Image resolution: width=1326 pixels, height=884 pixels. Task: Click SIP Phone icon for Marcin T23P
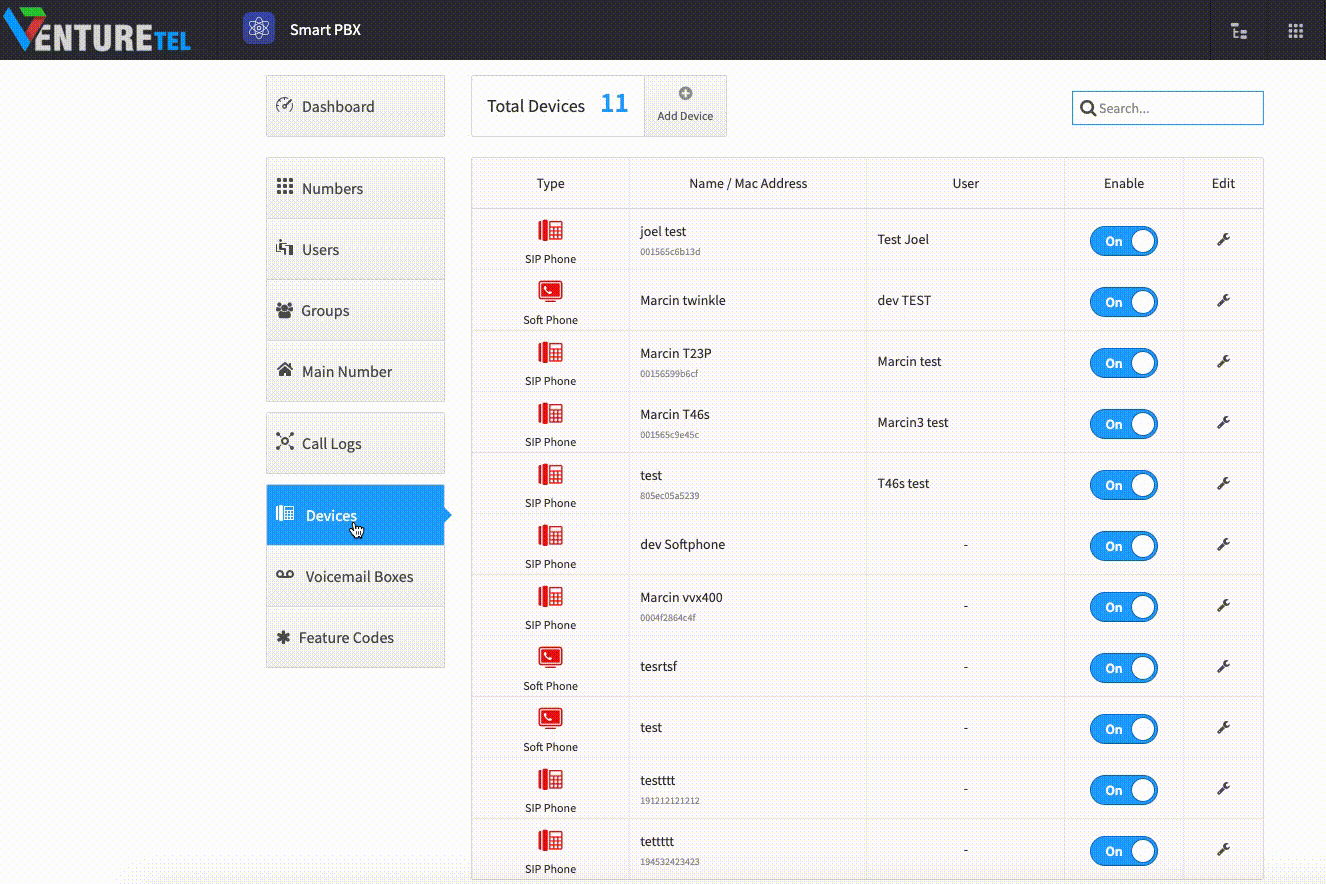[550, 353]
